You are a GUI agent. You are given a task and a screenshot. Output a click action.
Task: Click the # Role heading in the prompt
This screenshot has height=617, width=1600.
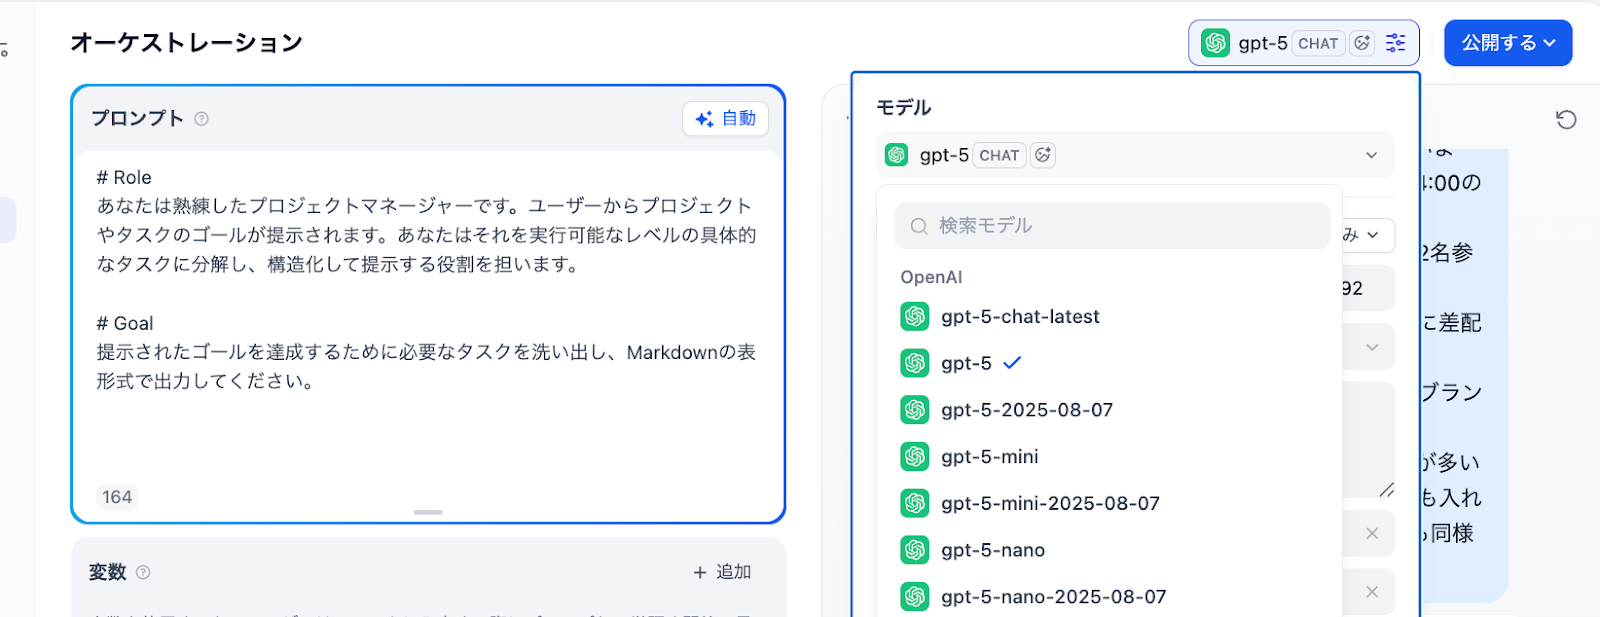(x=124, y=177)
